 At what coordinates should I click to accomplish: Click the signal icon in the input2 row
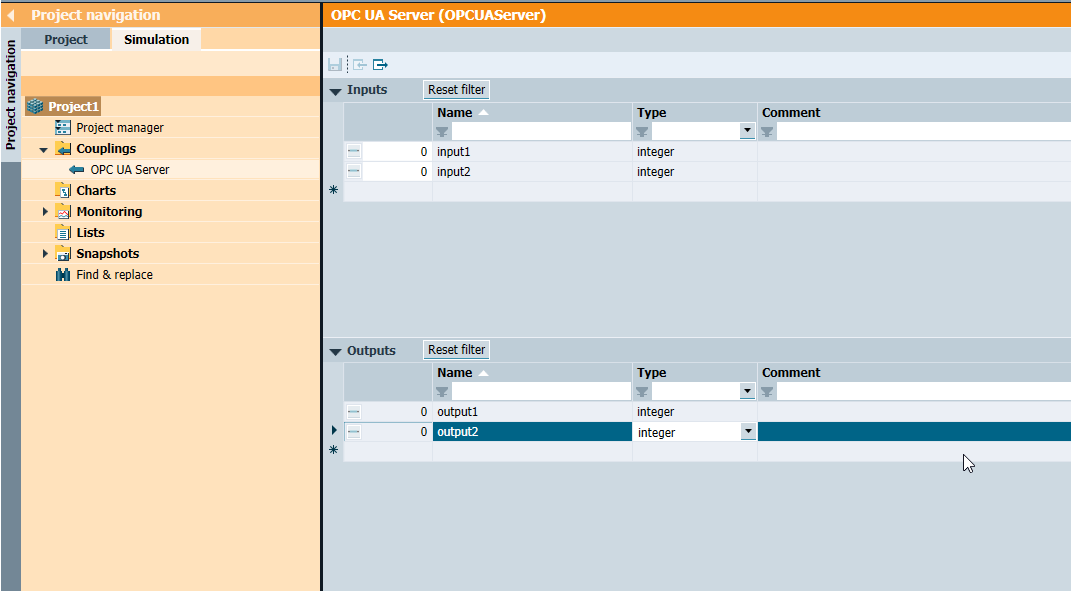pyautogui.click(x=354, y=171)
